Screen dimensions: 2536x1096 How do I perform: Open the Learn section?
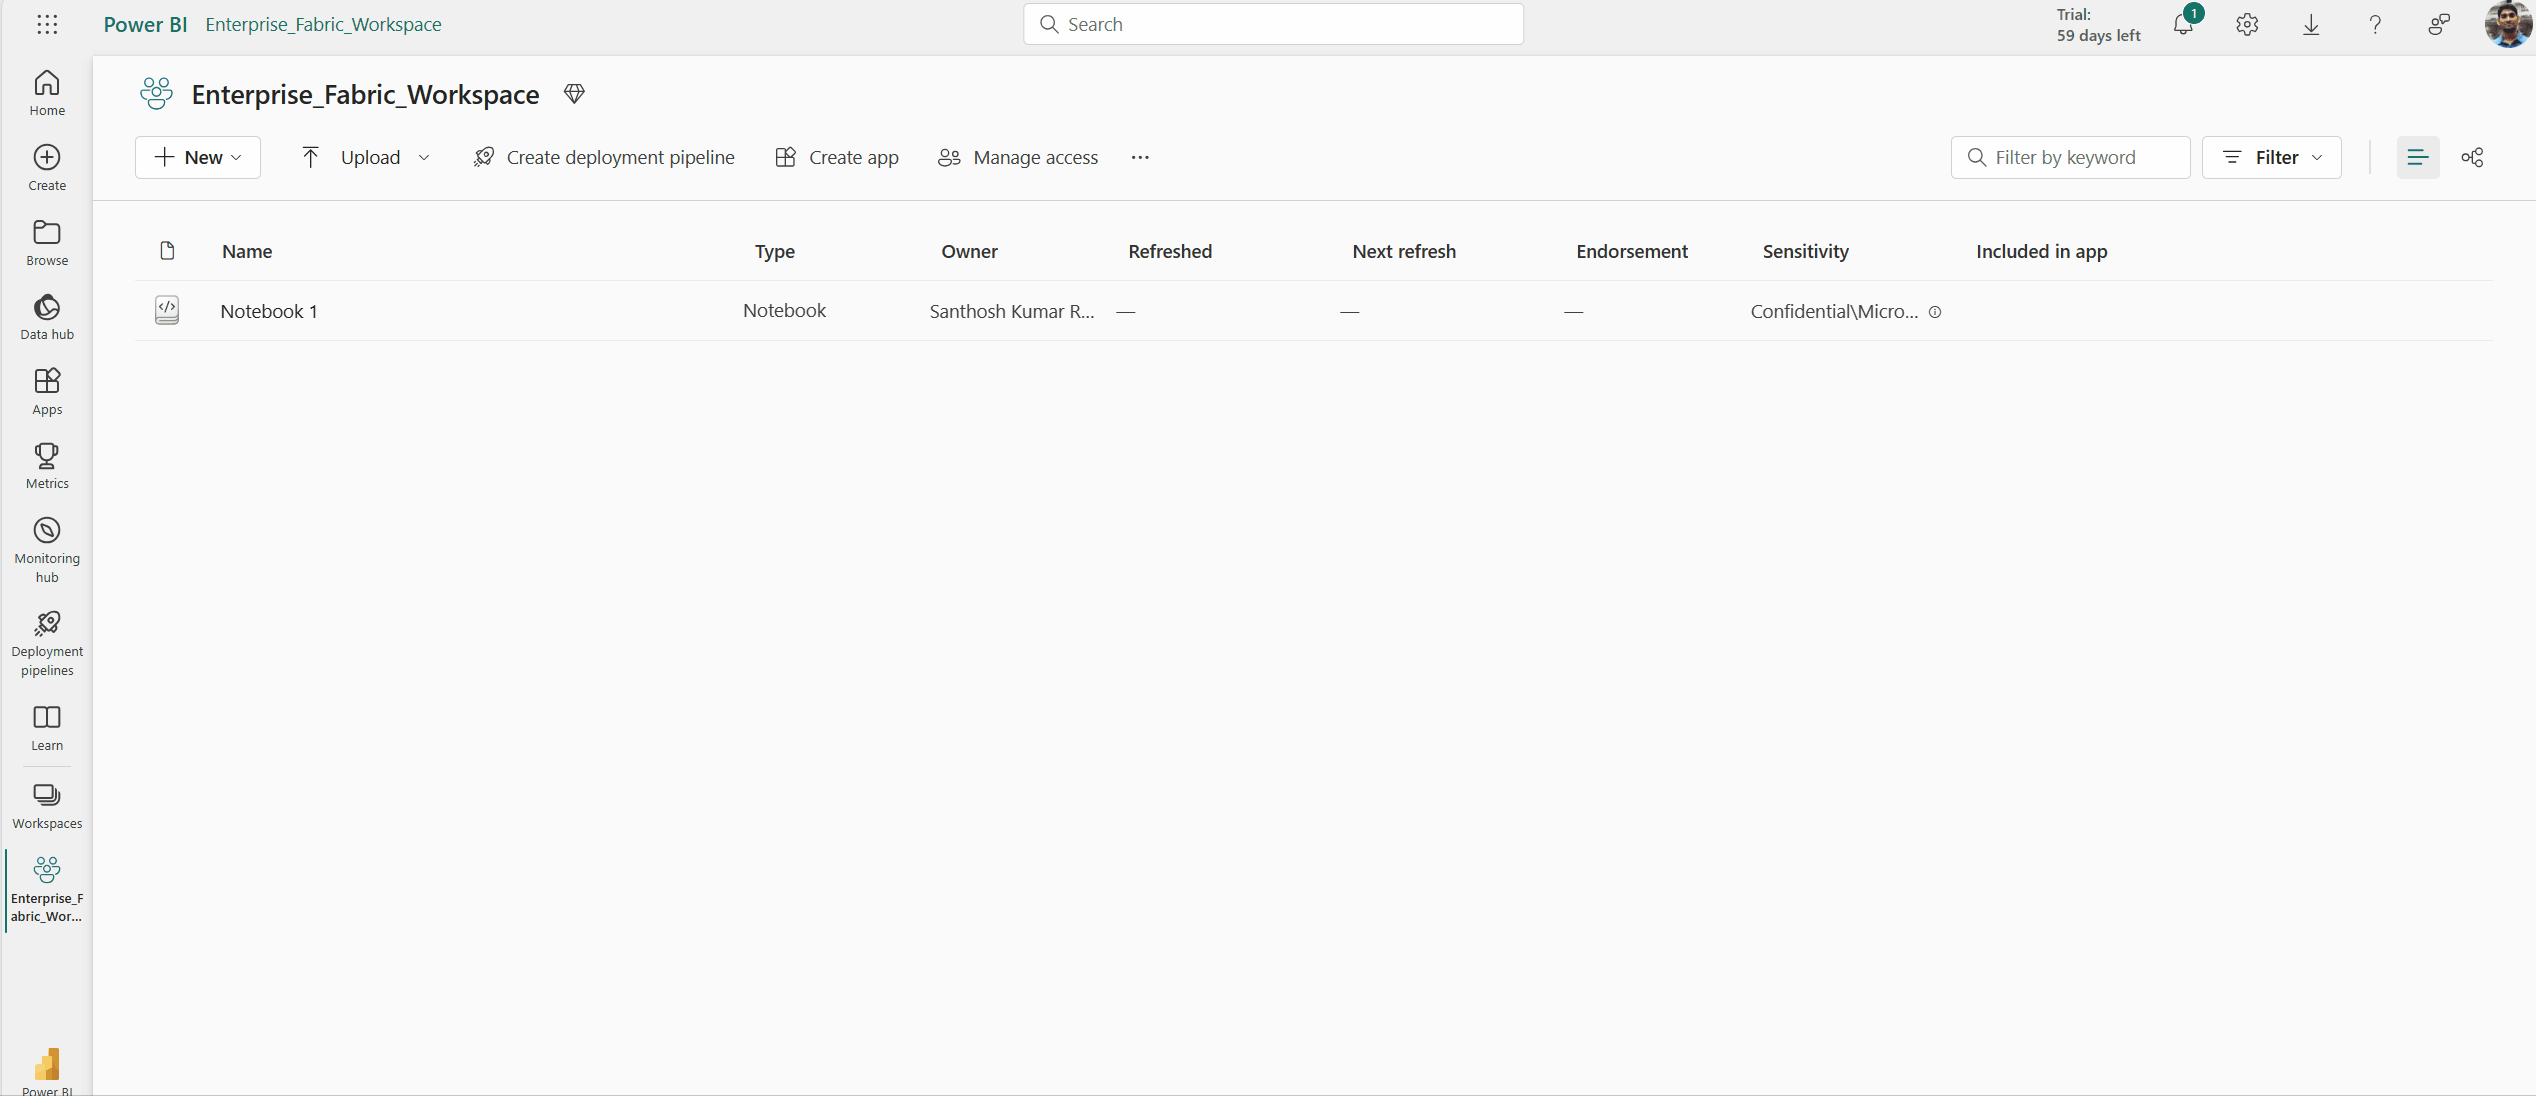(45, 727)
